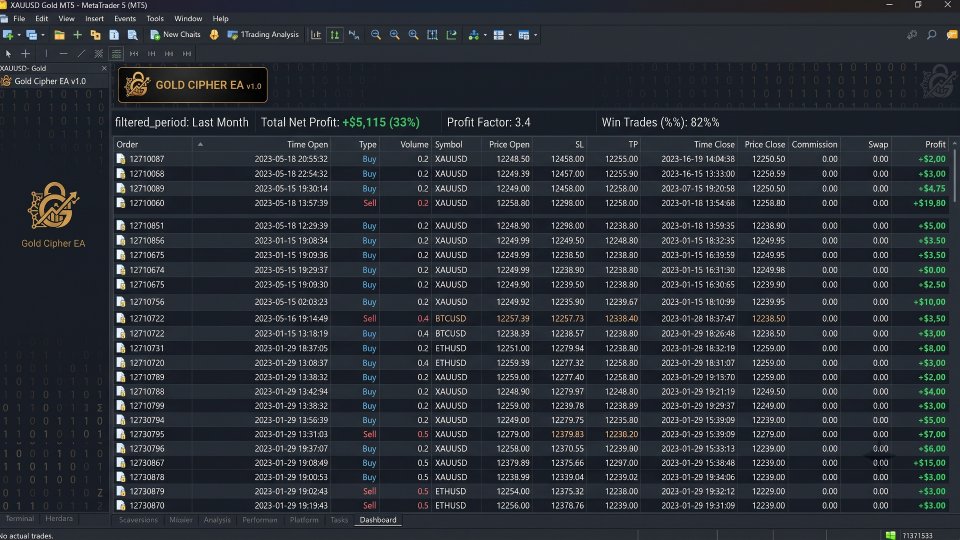Click the search icon at top right

point(931,35)
